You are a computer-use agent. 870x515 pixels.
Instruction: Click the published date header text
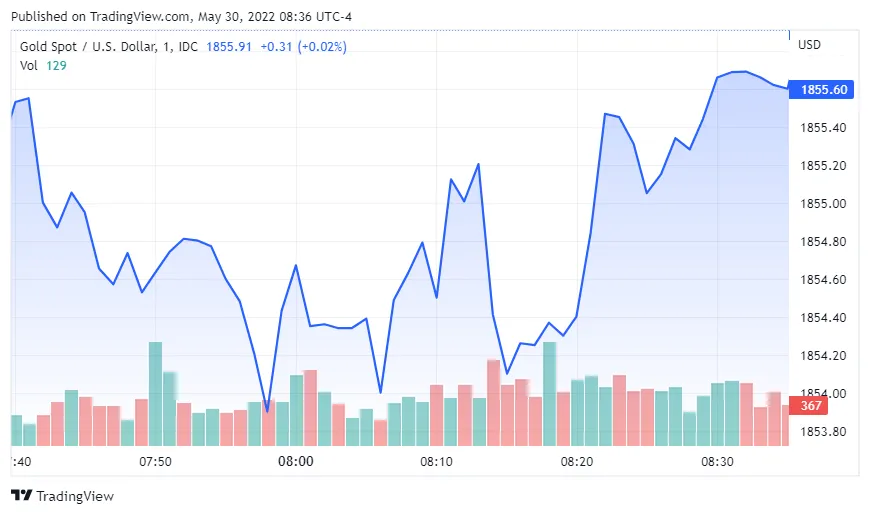(x=181, y=17)
